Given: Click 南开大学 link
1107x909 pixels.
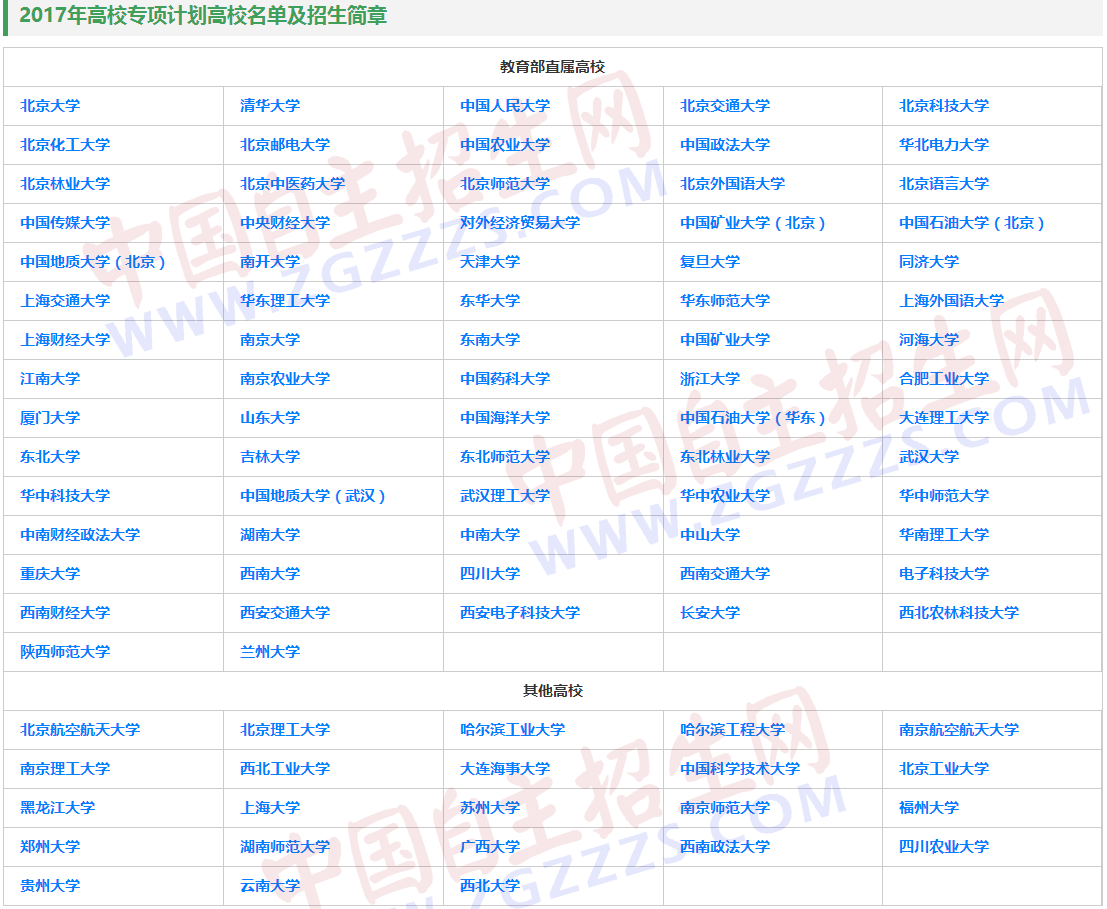Looking at the screenshot, I should pyautogui.click(x=270, y=262).
